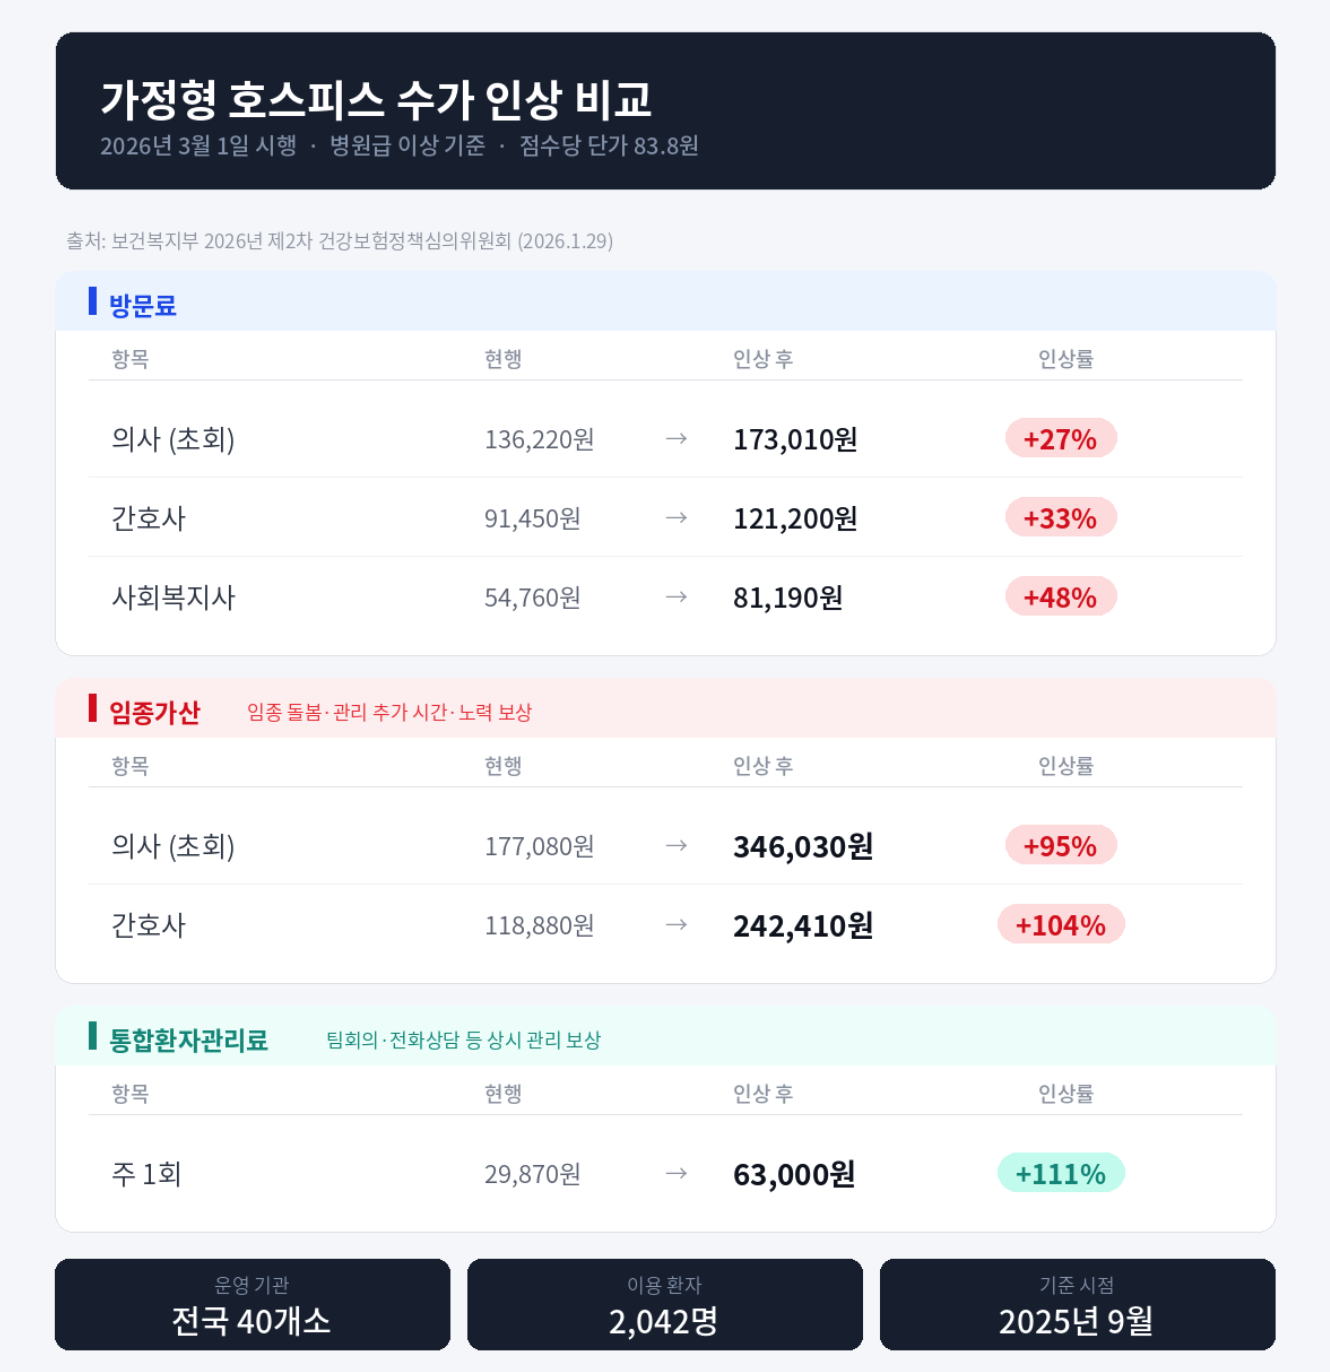
Task: Click the 운영 기관 전국 40개소 card
Action: click(252, 1305)
